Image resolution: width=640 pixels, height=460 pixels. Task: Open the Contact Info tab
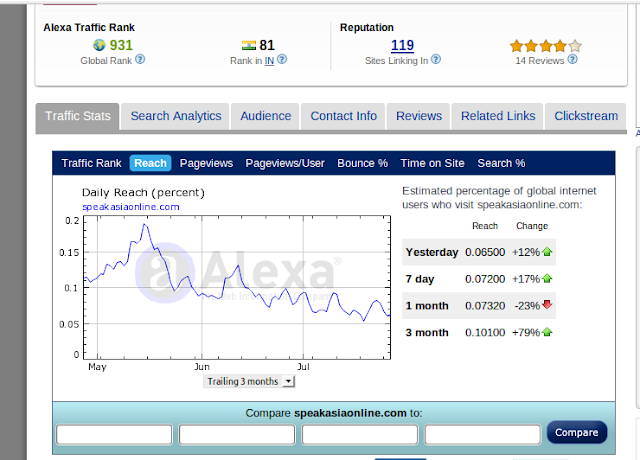pyautogui.click(x=343, y=116)
